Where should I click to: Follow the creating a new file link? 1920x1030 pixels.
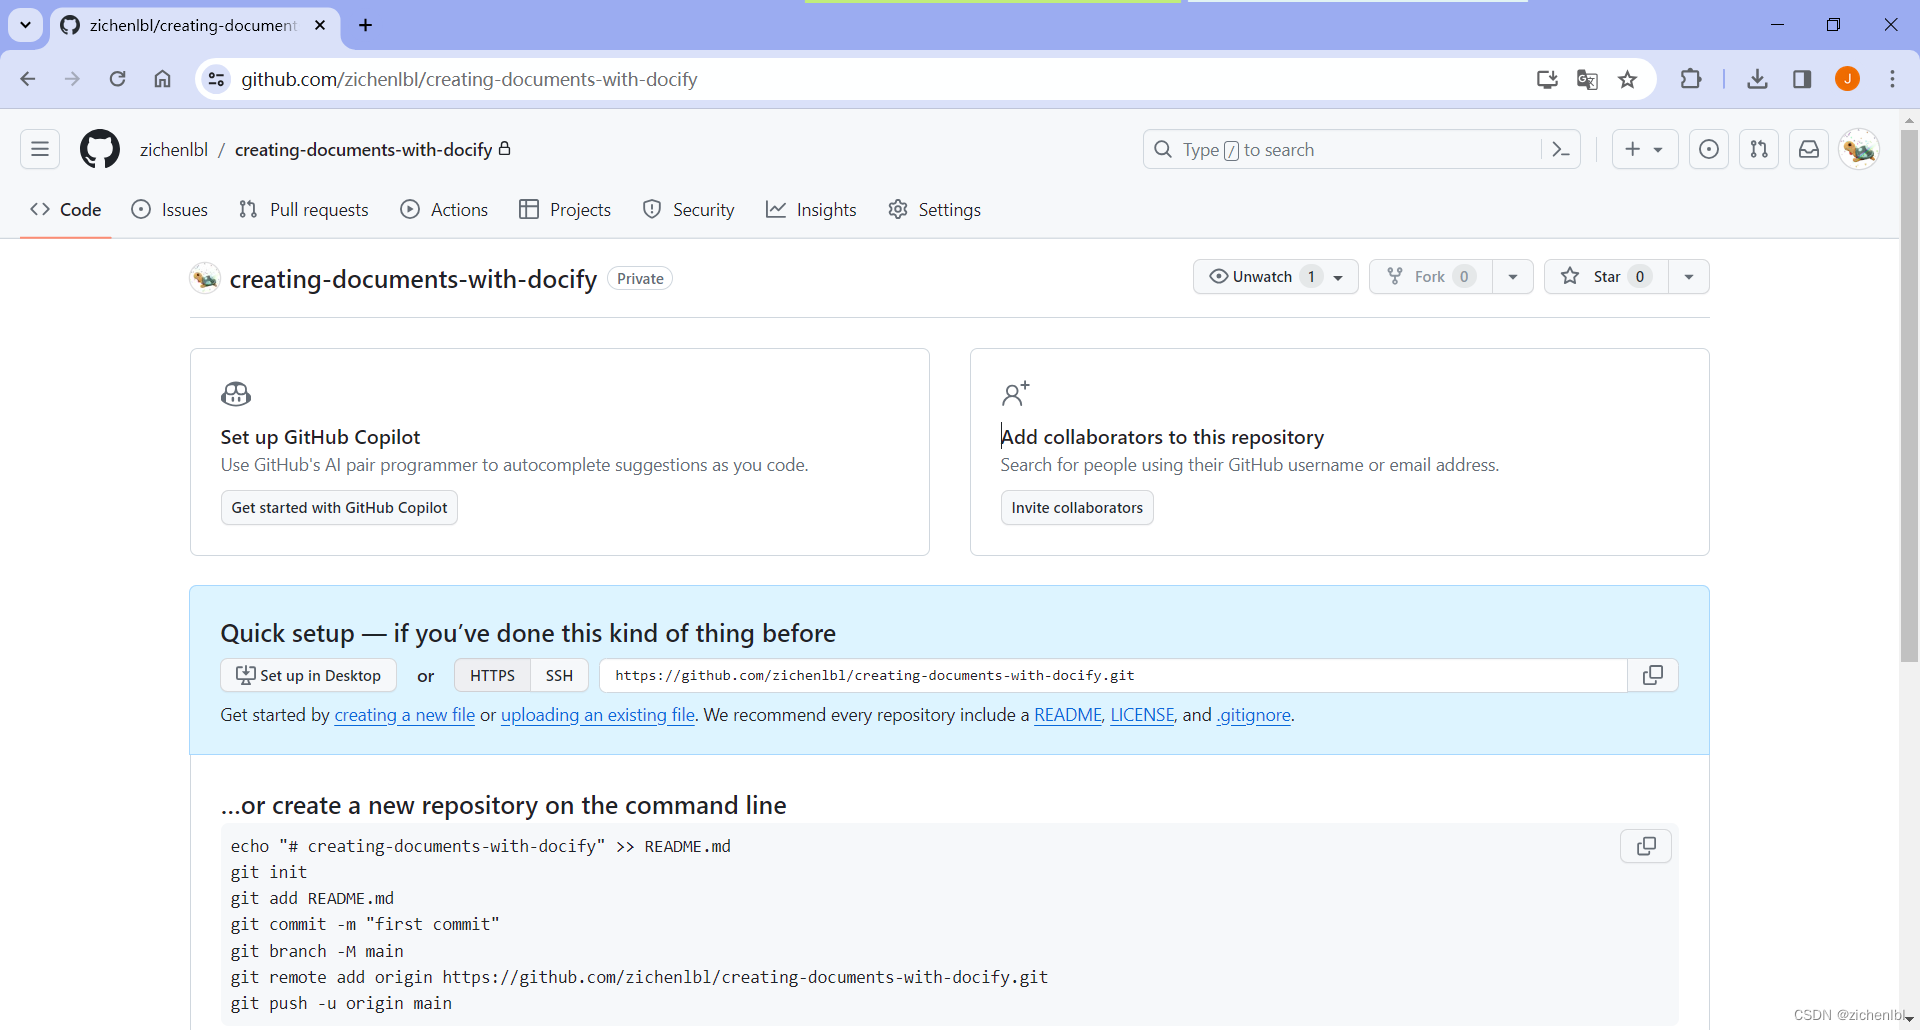click(x=405, y=716)
